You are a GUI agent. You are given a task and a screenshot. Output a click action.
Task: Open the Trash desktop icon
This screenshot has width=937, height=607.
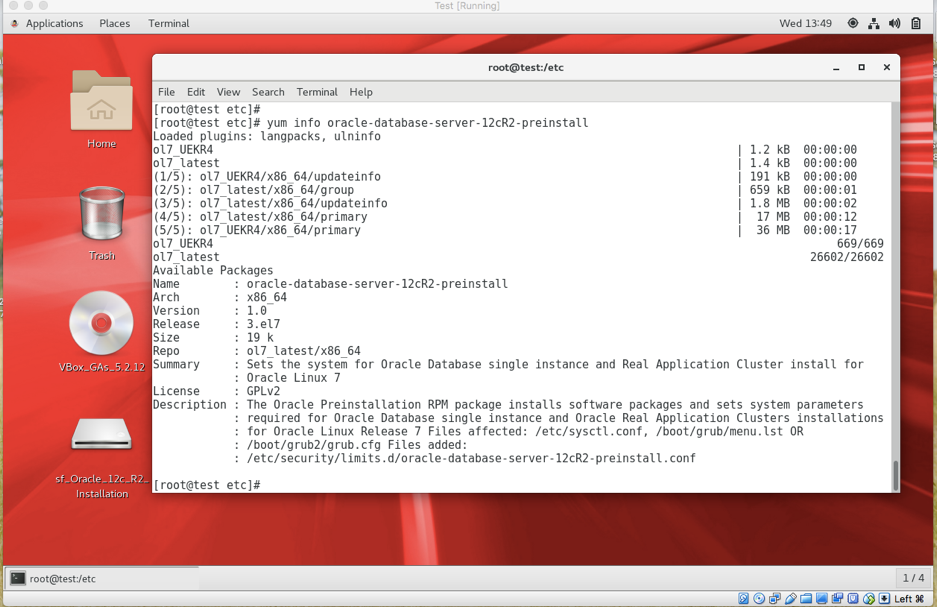(x=102, y=214)
